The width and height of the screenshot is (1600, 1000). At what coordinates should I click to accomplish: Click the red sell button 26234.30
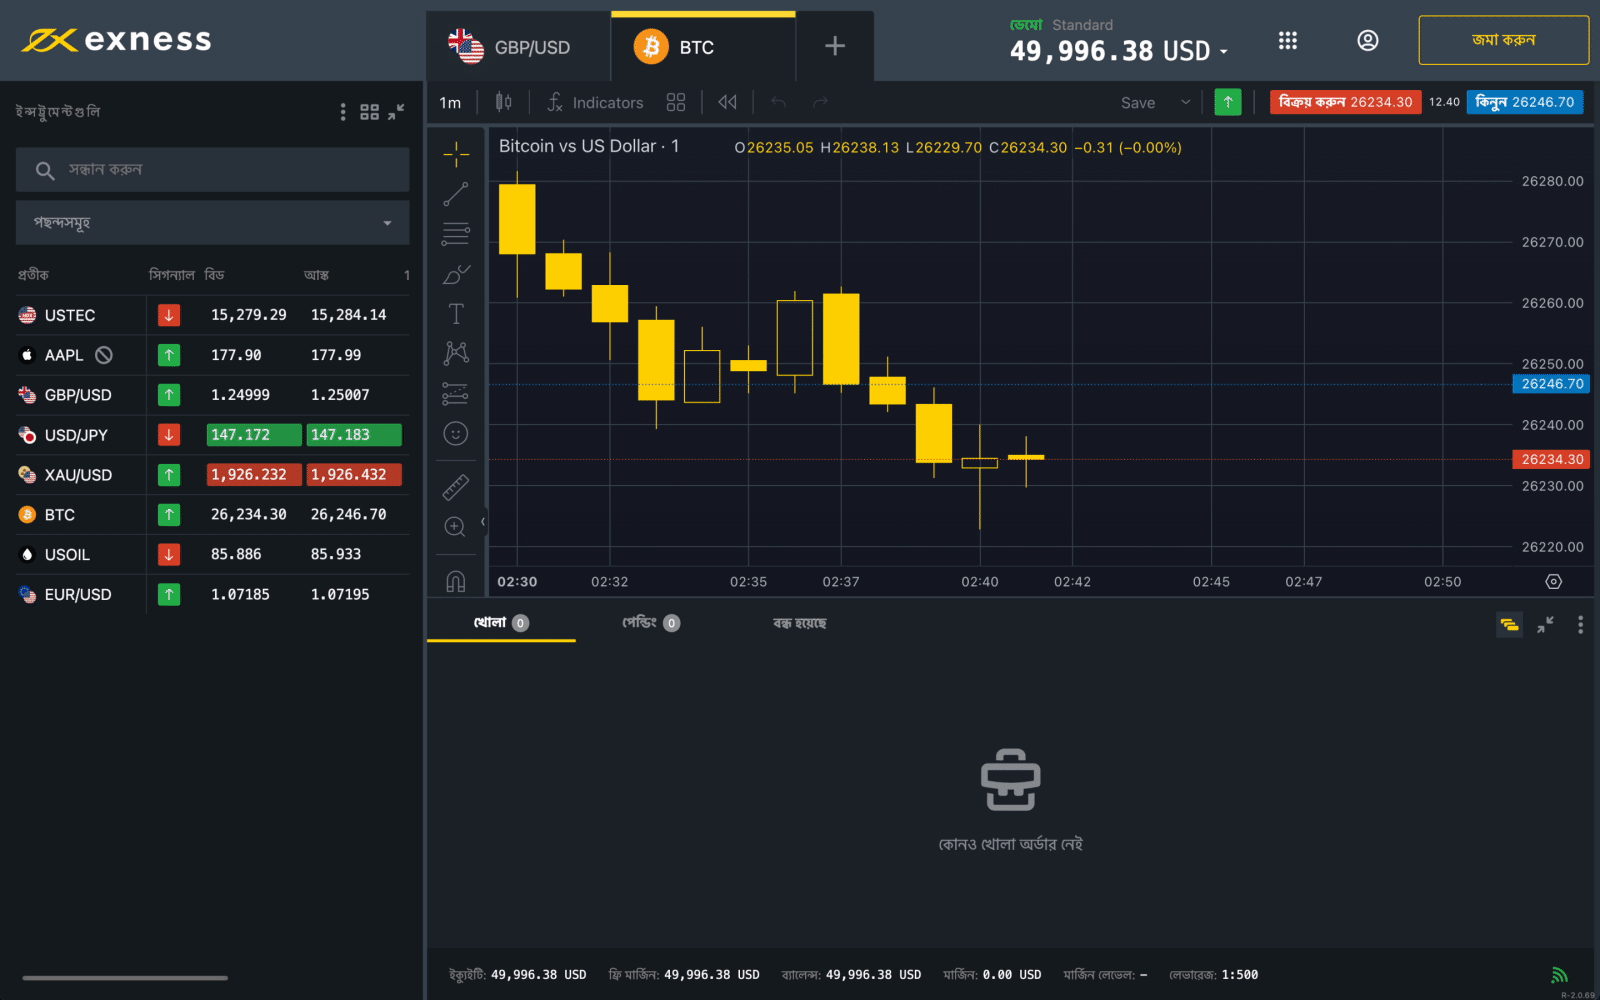click(1345, 102)
